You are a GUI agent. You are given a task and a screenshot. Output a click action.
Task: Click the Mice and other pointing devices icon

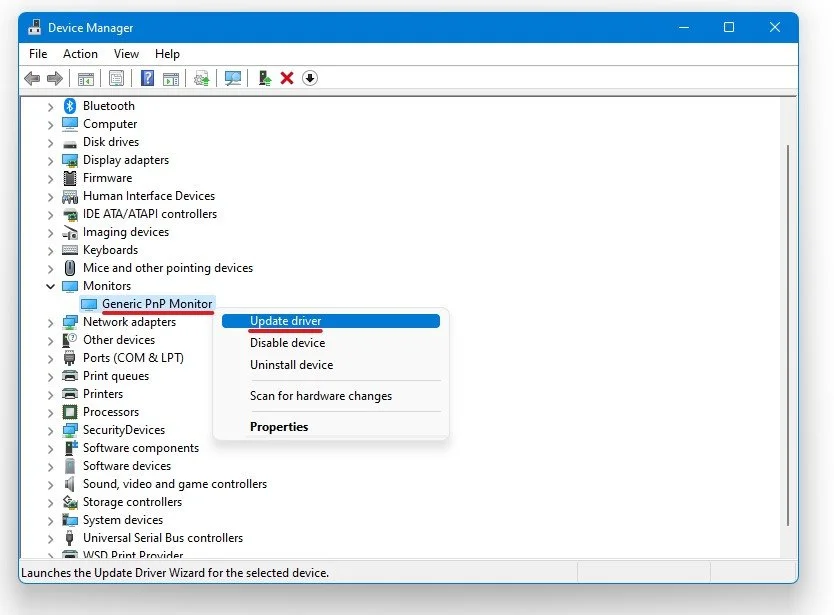point(70,268)
